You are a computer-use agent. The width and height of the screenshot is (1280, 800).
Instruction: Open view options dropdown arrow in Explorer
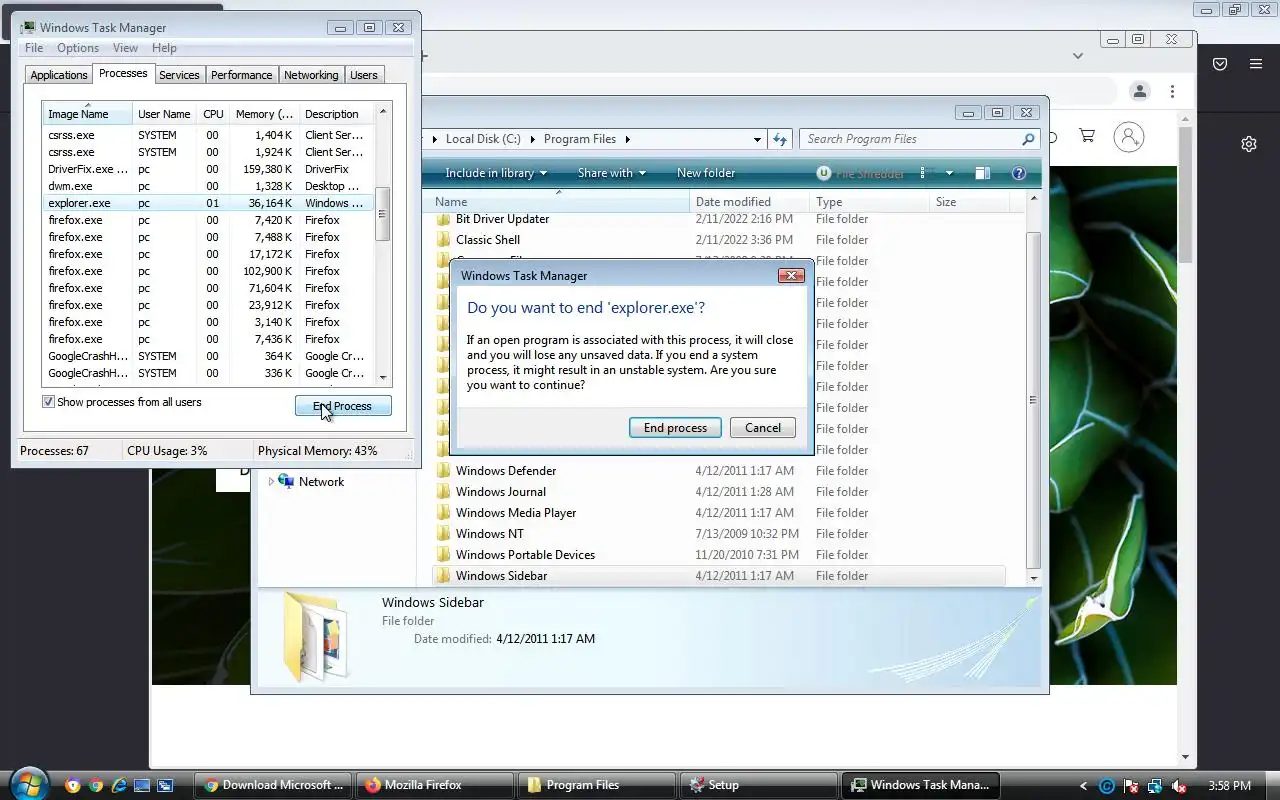949,173
